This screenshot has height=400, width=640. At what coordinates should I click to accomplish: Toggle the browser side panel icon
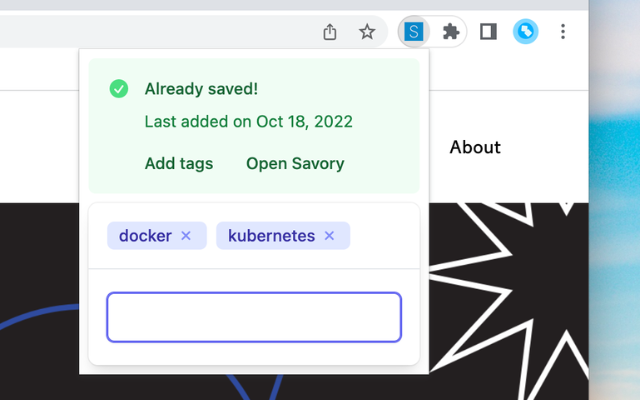[x=488, y=32]
